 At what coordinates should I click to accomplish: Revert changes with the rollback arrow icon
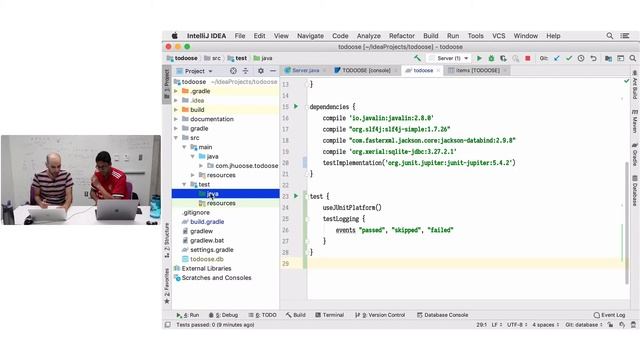[593, 58]
